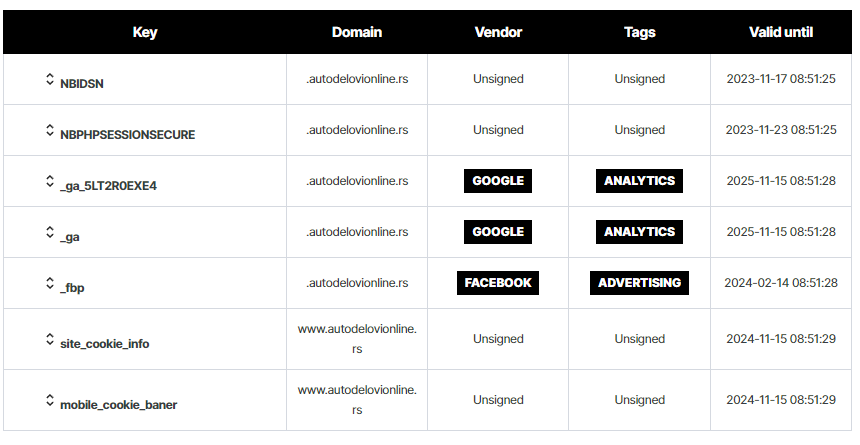
Task: Click the Domain column header
Action: [357, 32]
